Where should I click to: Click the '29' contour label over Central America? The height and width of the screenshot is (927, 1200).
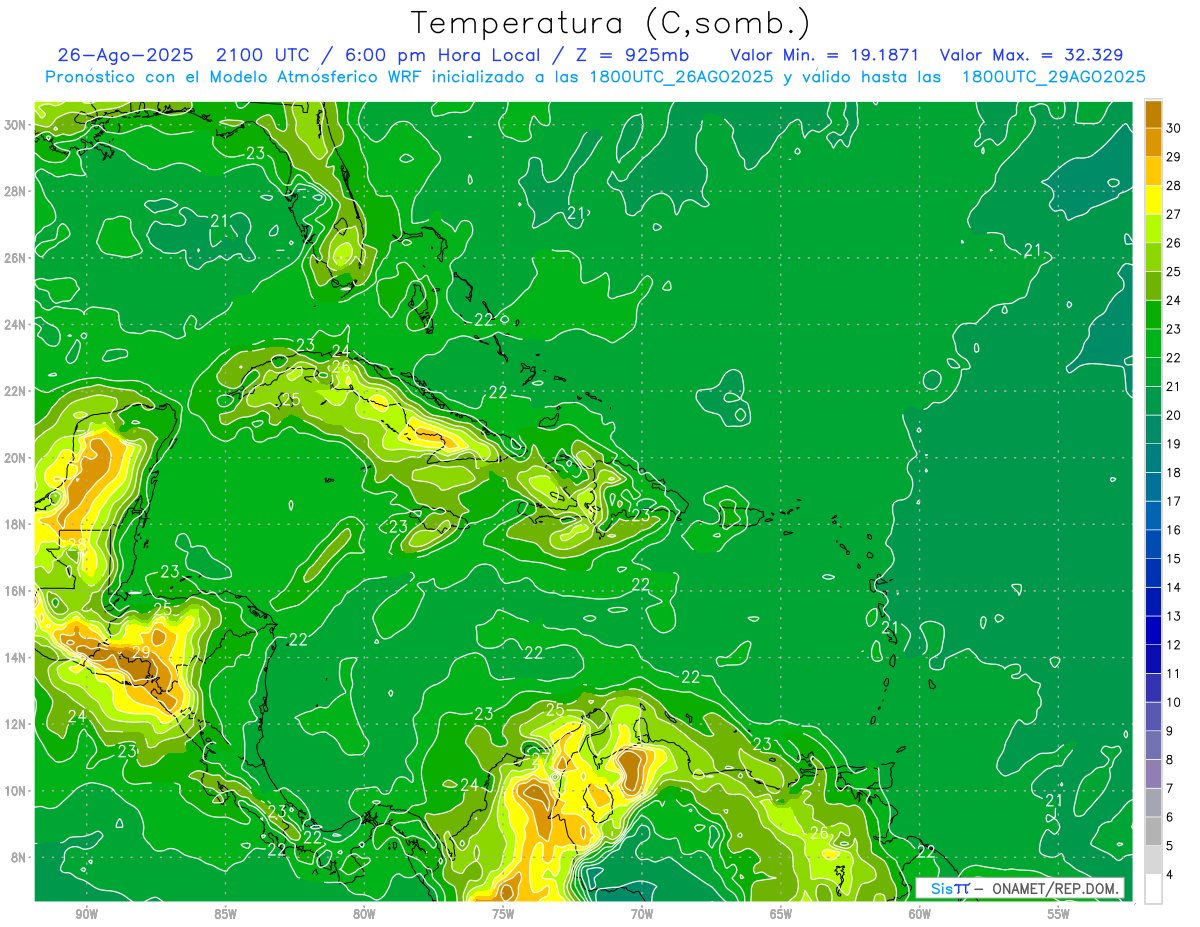pos(141,651)
